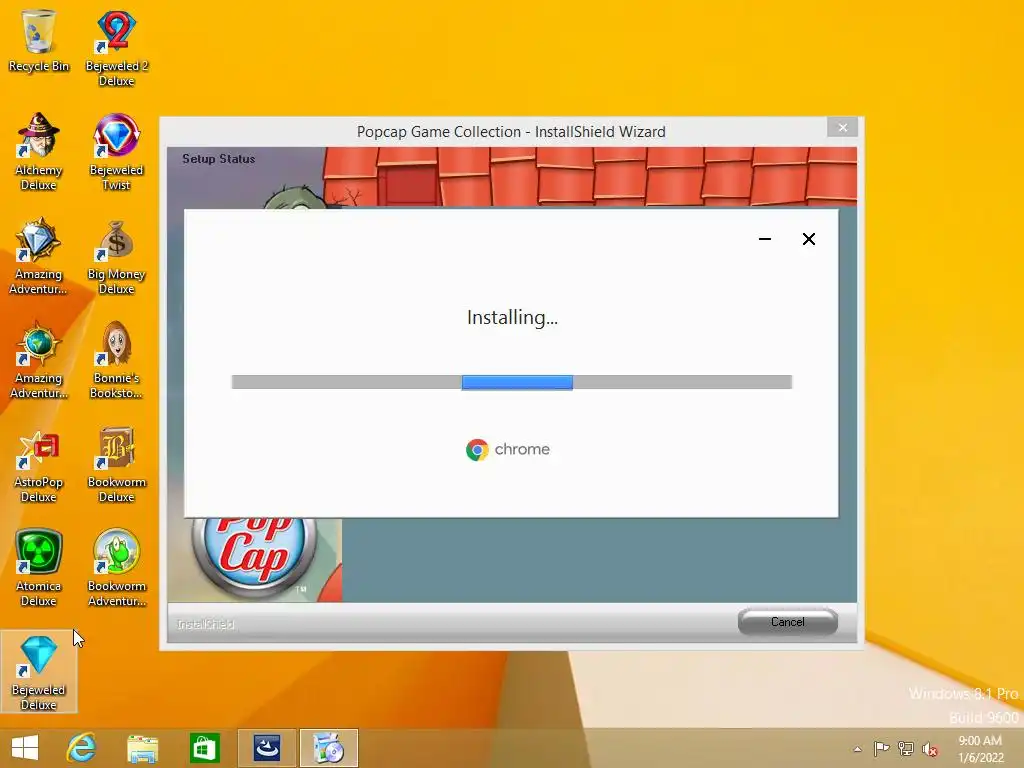The height and width of the screenshot is (768, 1024).
Task: Cancel the Popcap InstallShield setup
Action: [x=788, y=622]
